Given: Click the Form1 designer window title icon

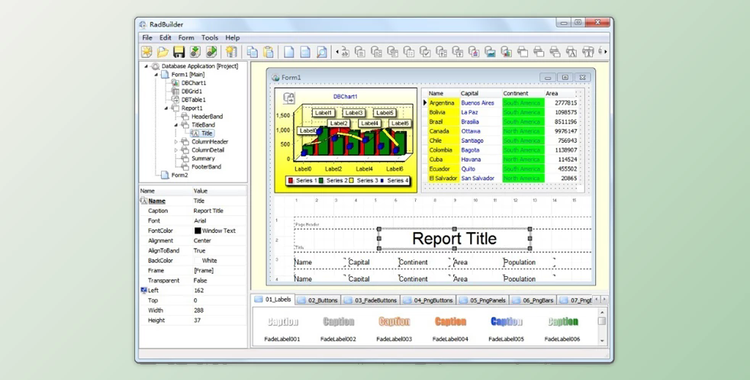Looking at the screenshot, I should tap(276, 78).
